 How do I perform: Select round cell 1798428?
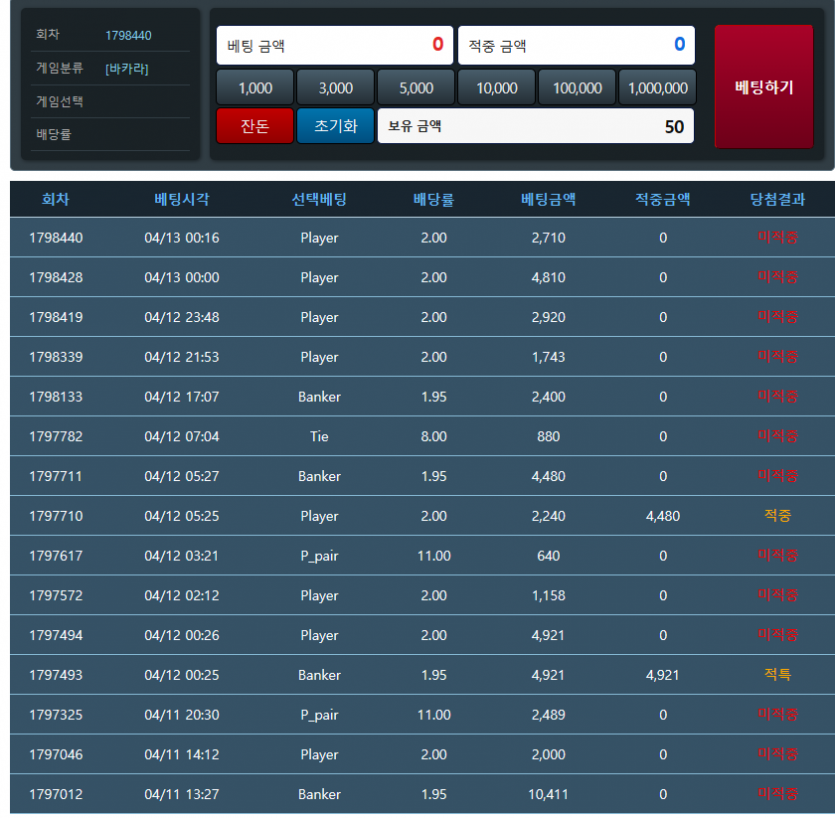point(56,277)
